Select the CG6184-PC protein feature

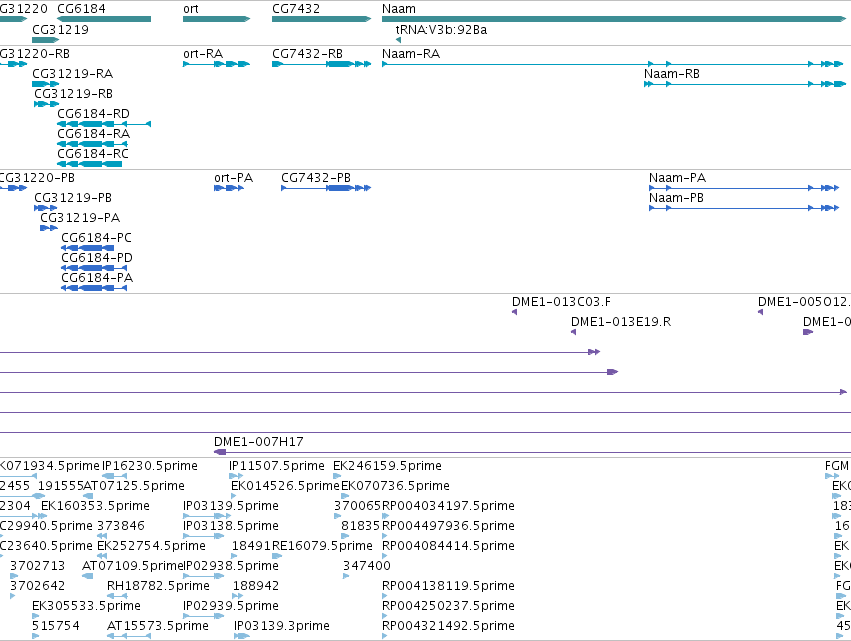click(87, 248)
